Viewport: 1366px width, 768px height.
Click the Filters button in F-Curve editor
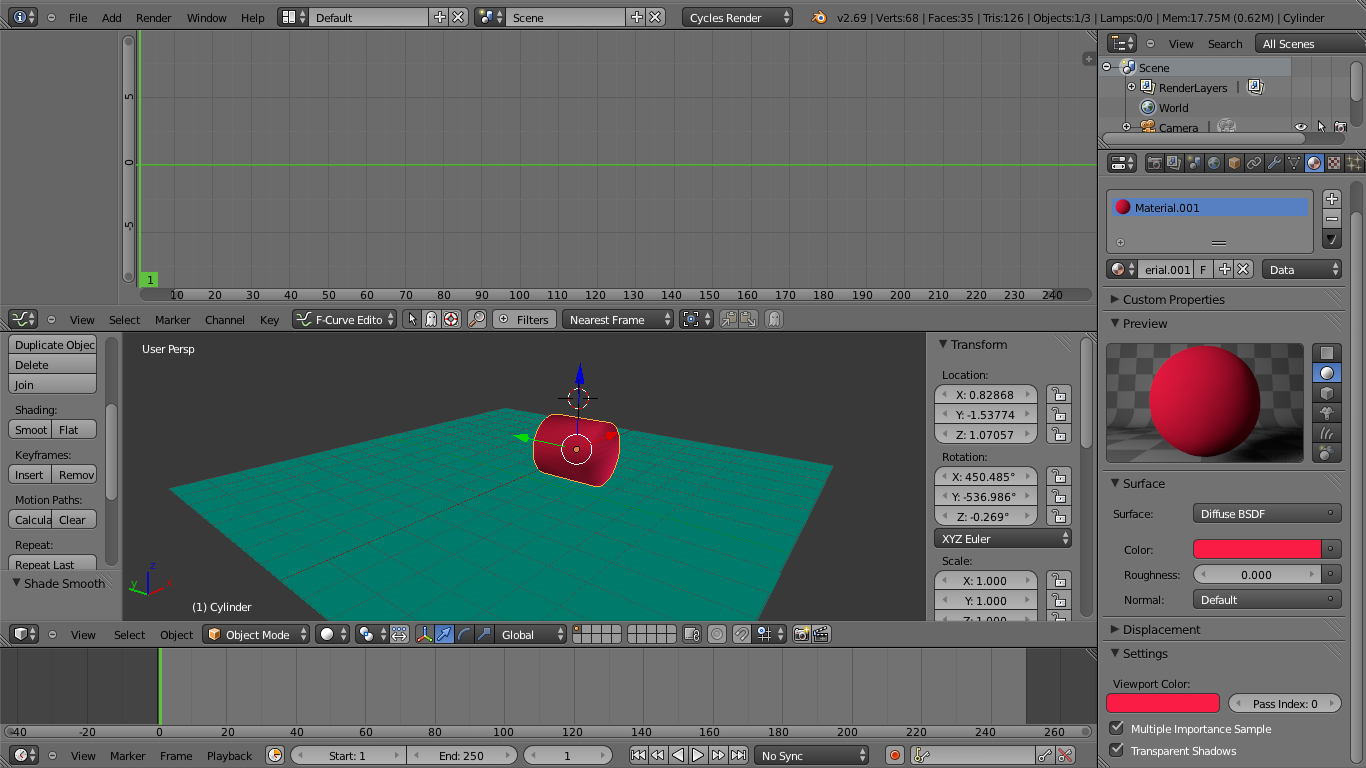click(x=524, y=319)
